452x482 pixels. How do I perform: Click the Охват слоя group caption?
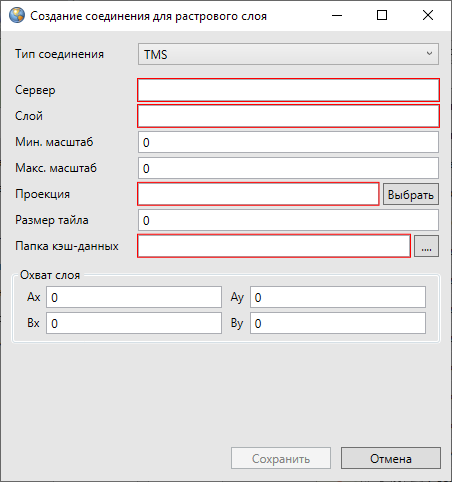pyautogui.click(x=50, y=275)
